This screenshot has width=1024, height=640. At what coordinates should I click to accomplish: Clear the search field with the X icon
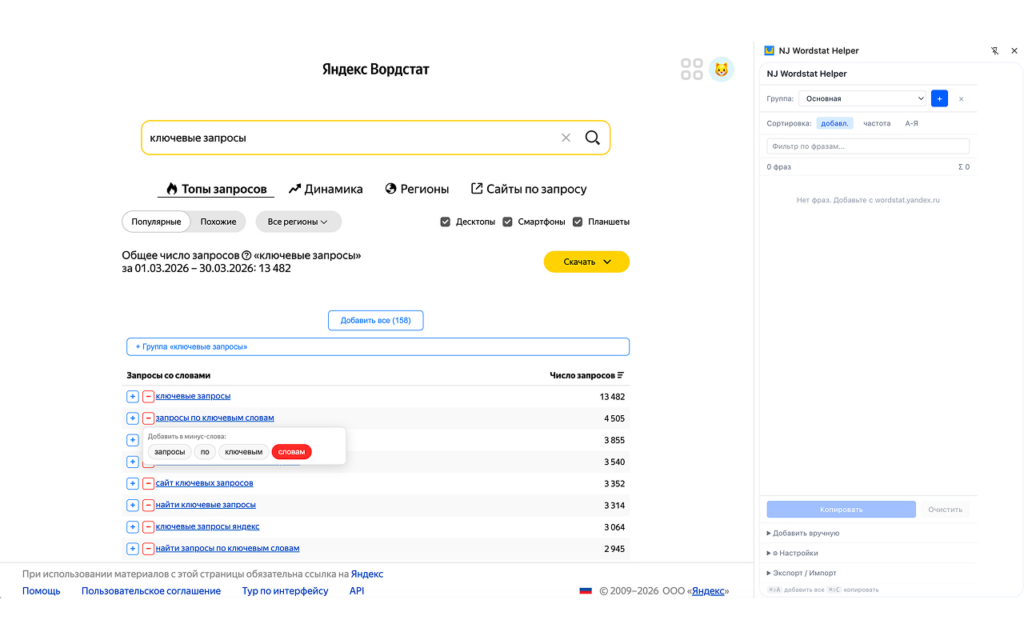tap(566, 138)
